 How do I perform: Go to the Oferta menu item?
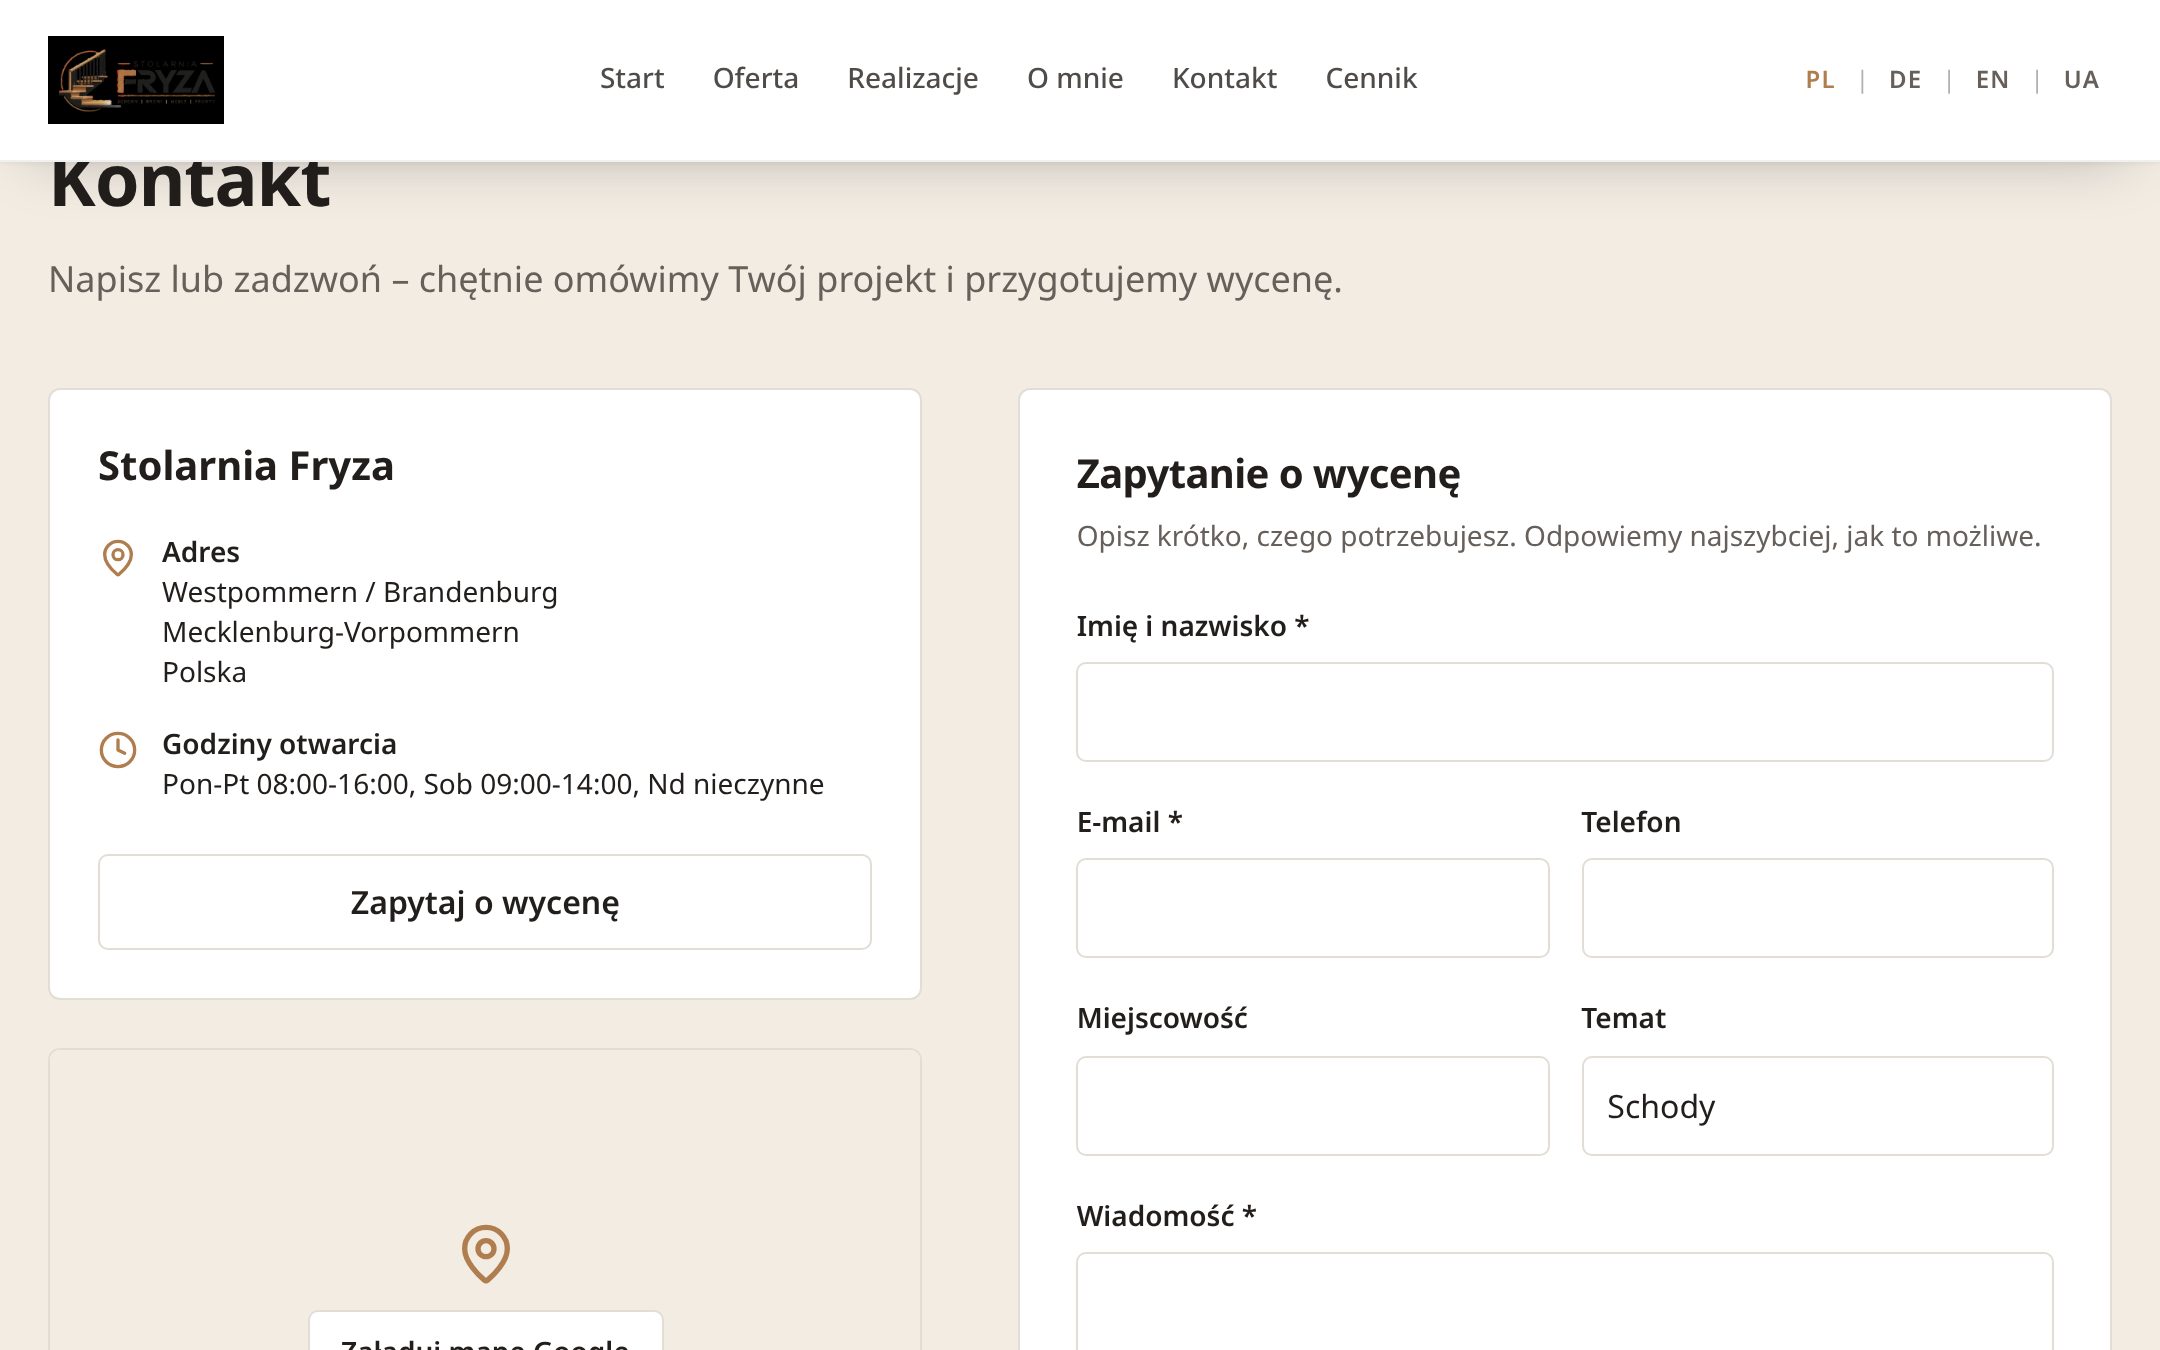point(756,78)
